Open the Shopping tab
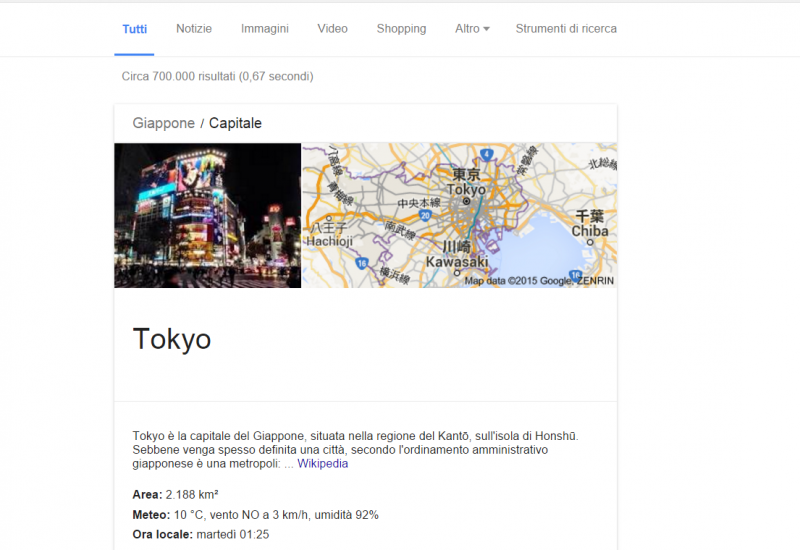800x550 pixels. (x=402, y=29)
